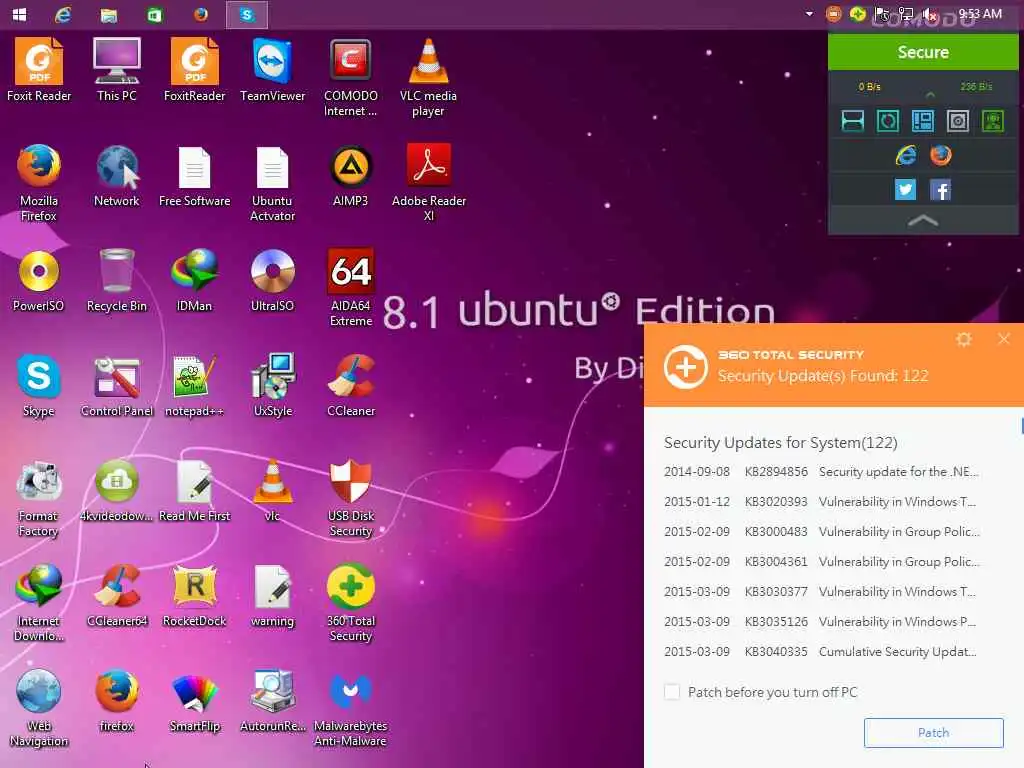
Task: Open lowercase vlc desktop shortcut
Action: pos(272,490)
